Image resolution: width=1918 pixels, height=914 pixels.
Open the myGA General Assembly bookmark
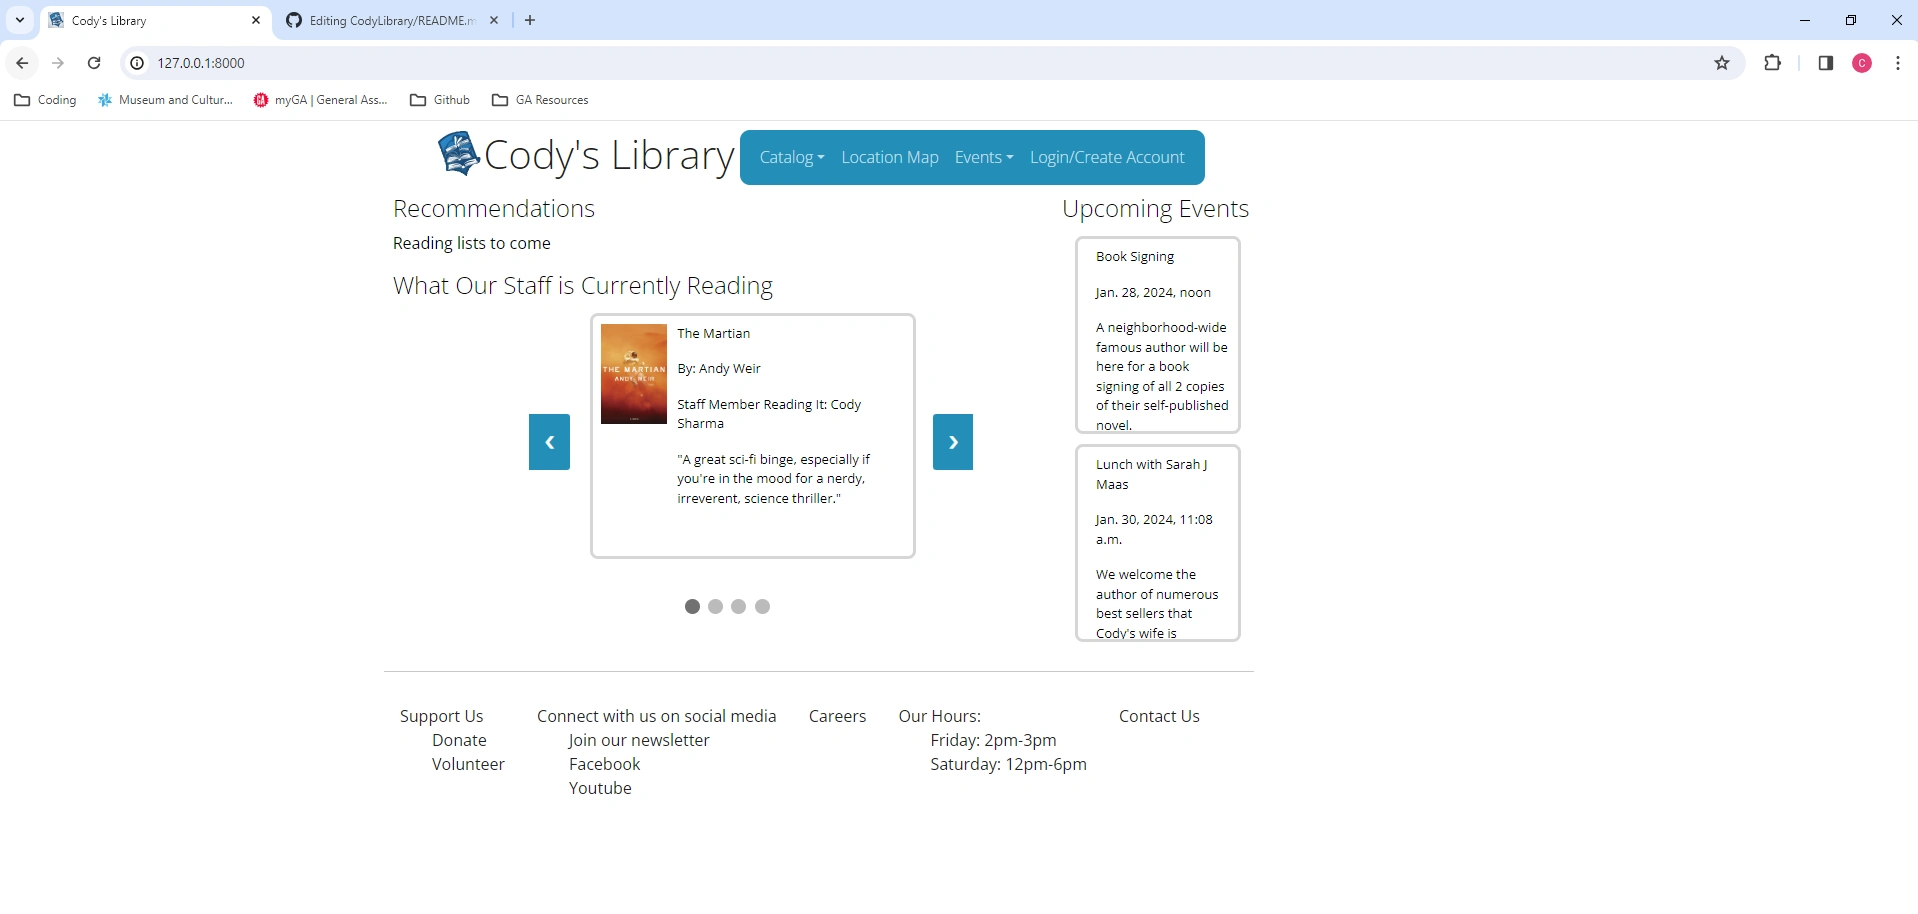pyautogui.click(x=320, y=100)
